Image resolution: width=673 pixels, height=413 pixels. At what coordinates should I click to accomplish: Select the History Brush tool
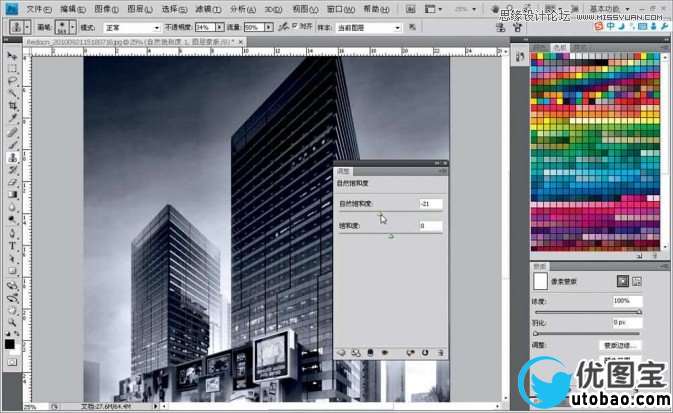tap(12, 170)
